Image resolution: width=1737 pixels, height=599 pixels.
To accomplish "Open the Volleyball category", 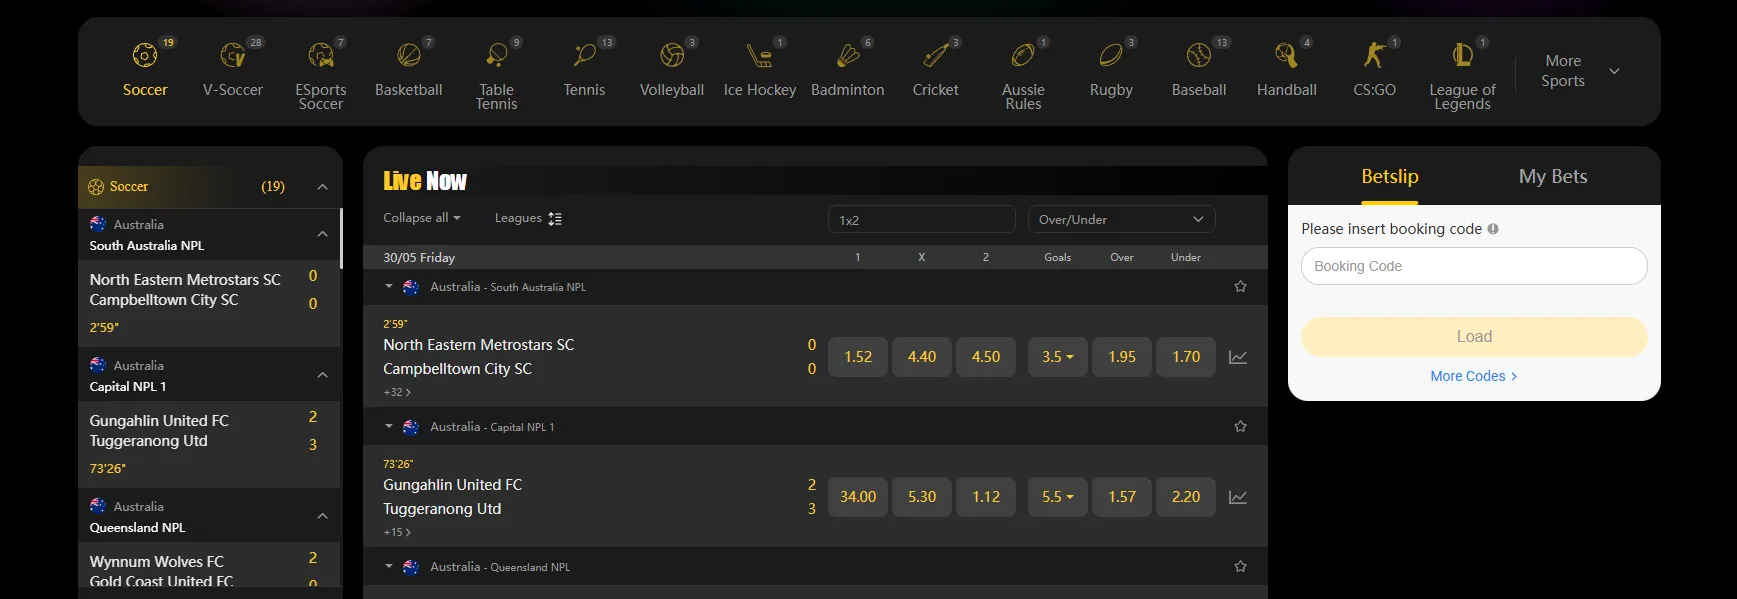I will [x=672, y=55].
